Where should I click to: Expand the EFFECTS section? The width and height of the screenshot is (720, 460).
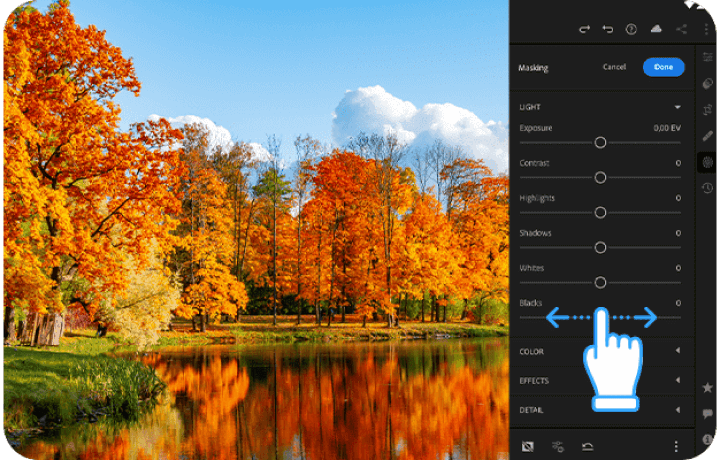[x=677, y=380]
